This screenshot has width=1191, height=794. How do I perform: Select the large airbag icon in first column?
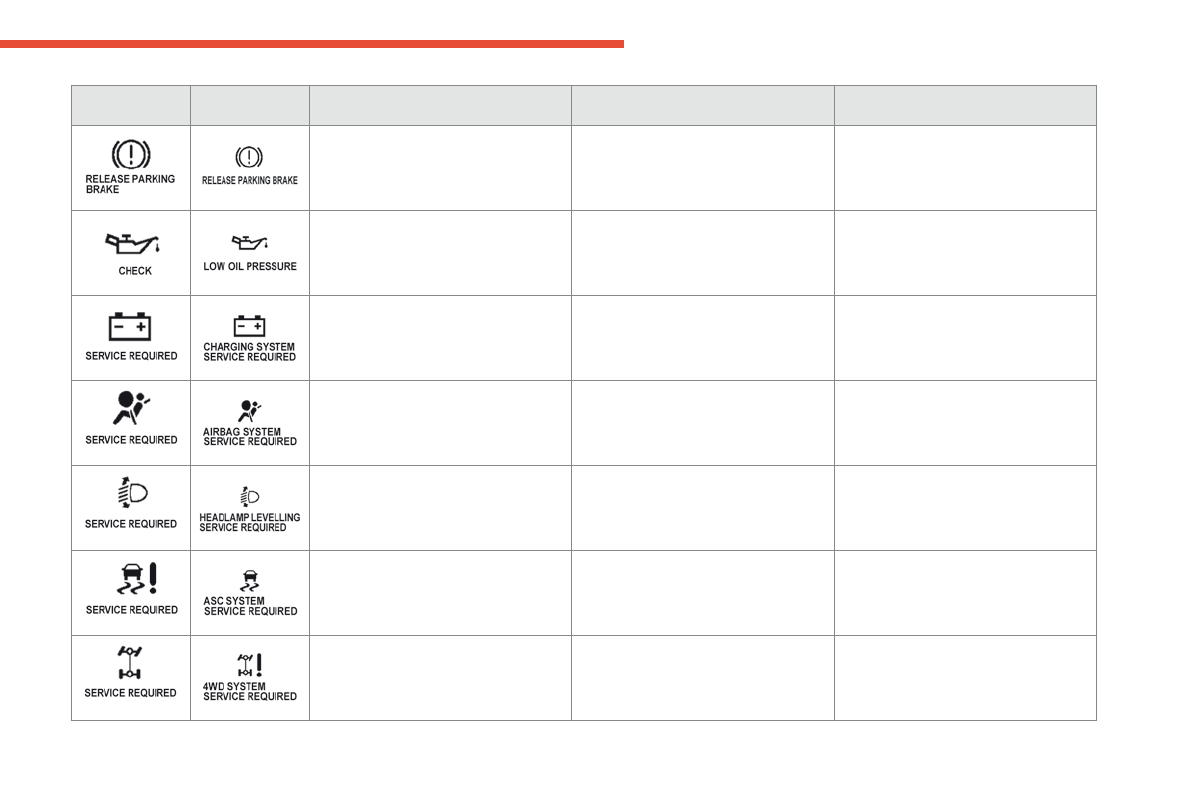(132, 410)
